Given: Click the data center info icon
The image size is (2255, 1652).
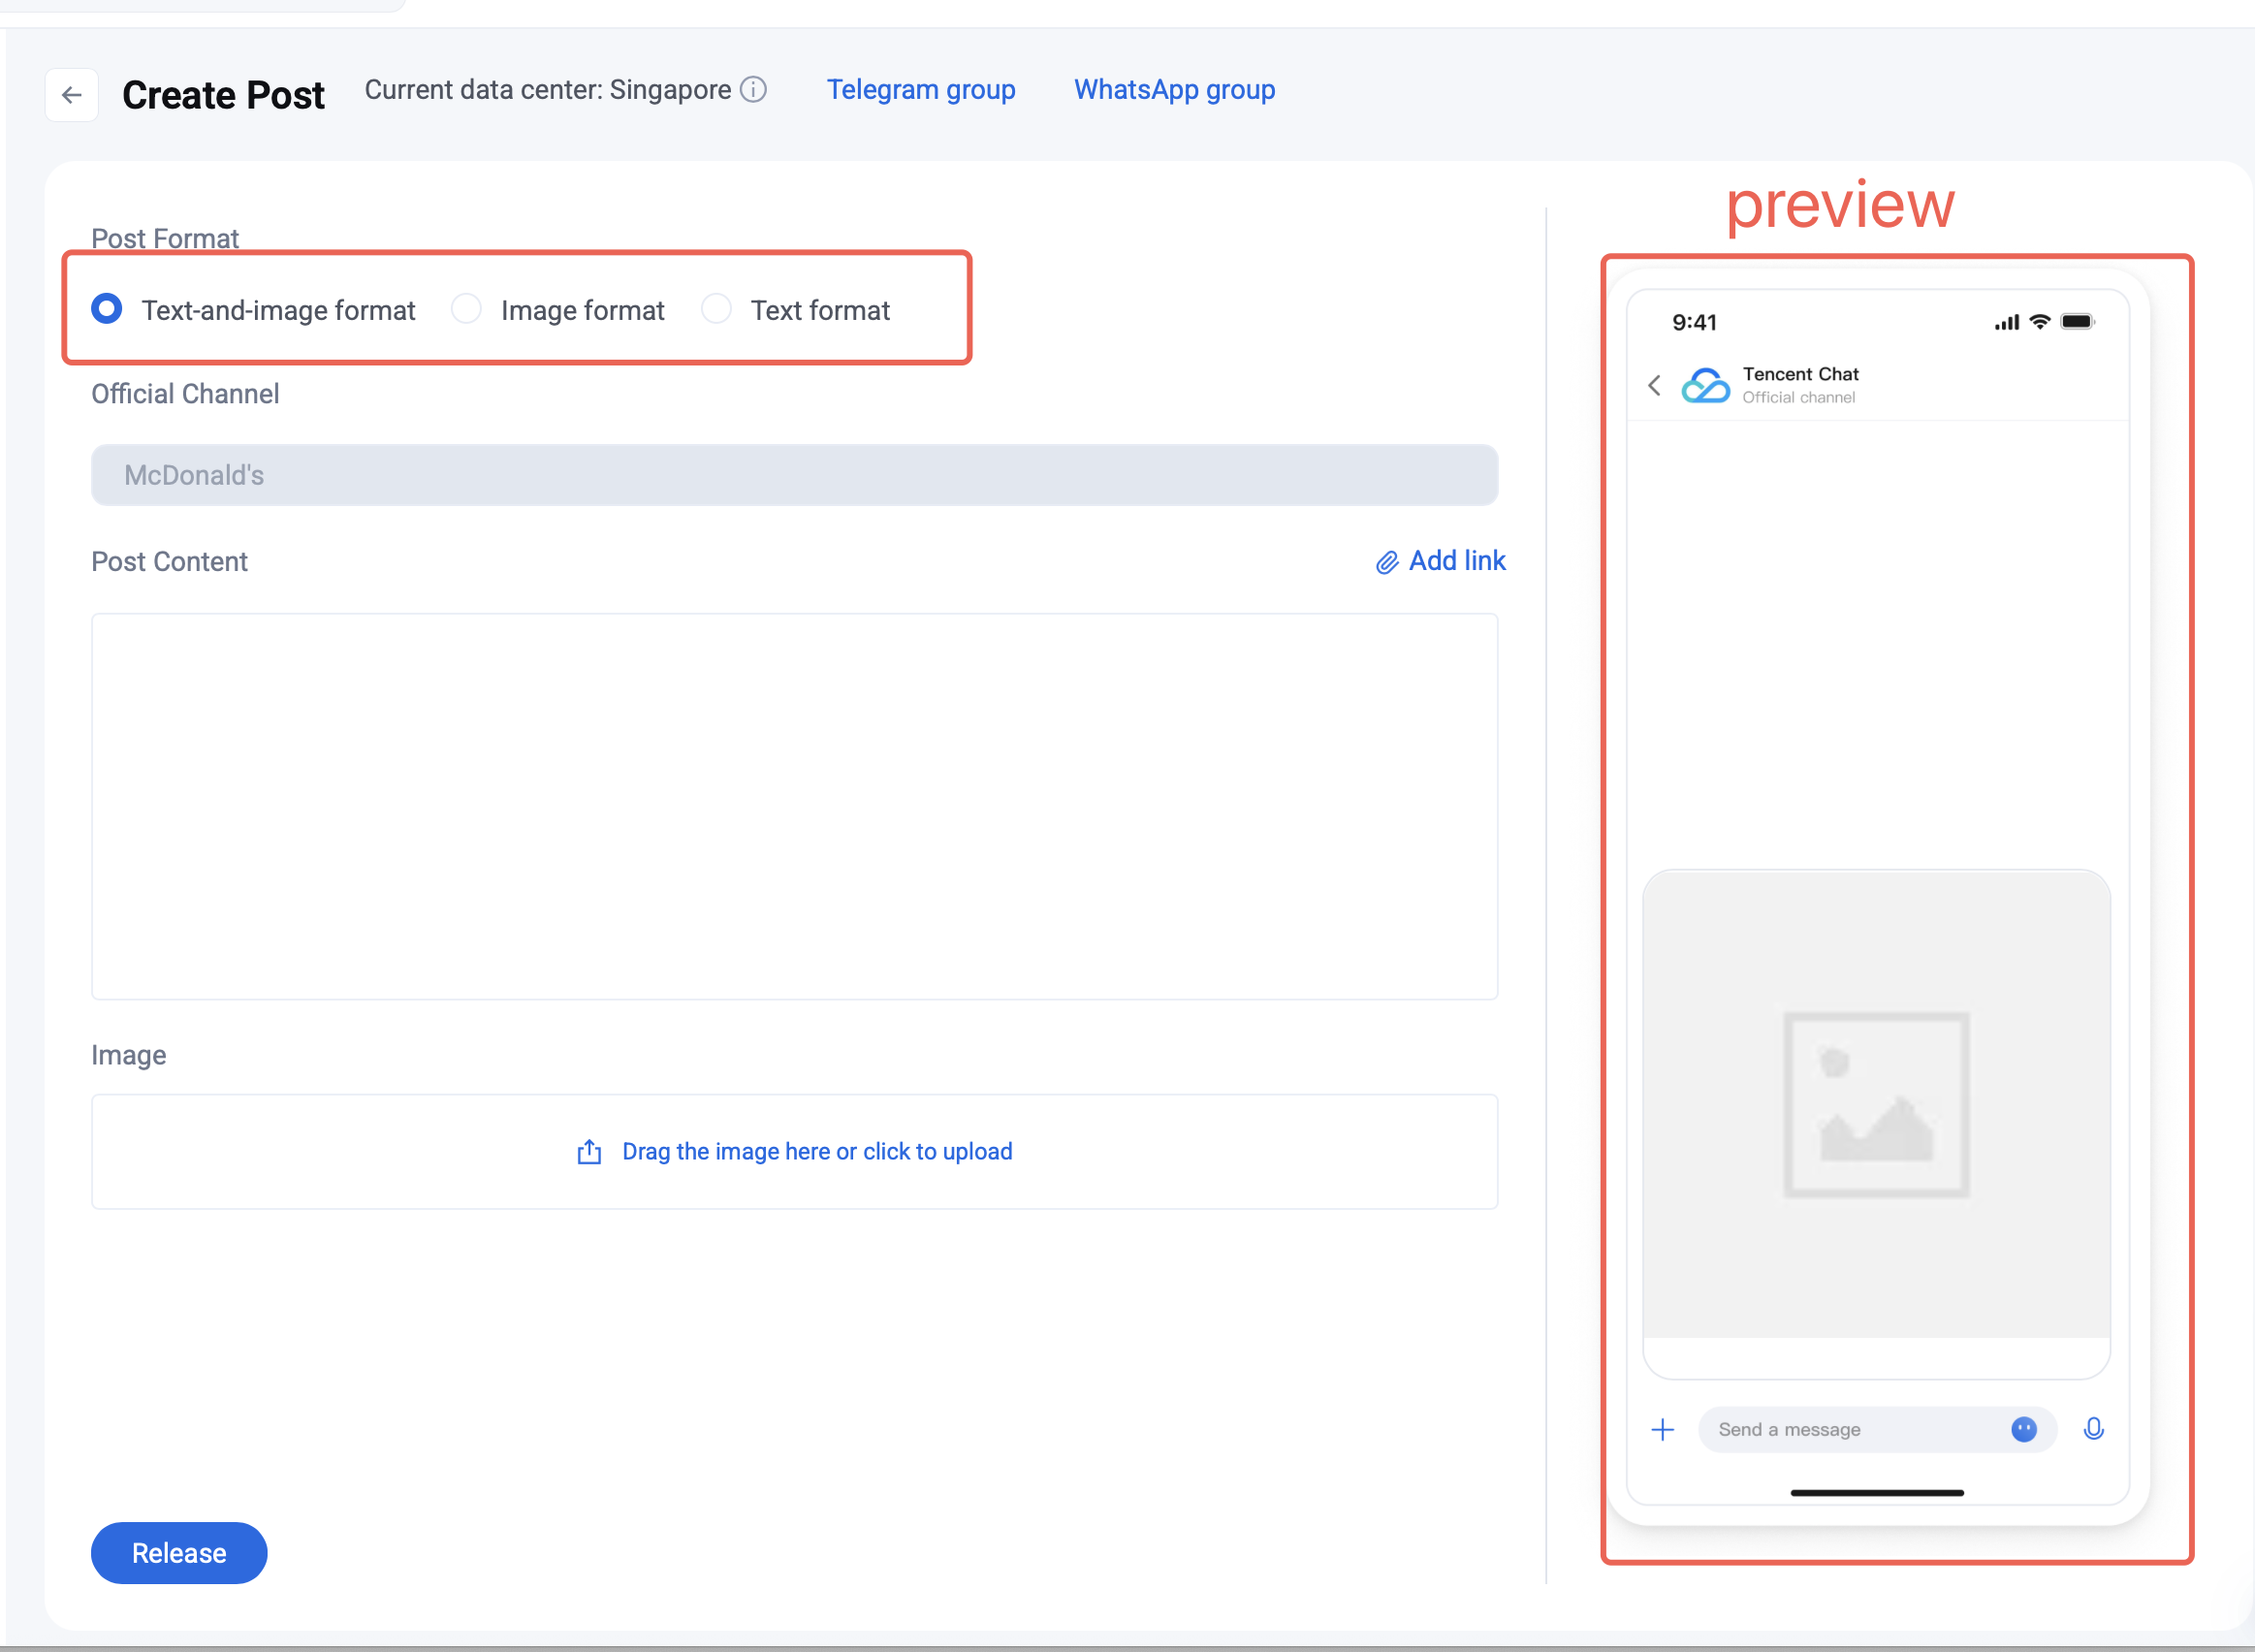Looking at the screenshot, I should [x=753, y=90].
